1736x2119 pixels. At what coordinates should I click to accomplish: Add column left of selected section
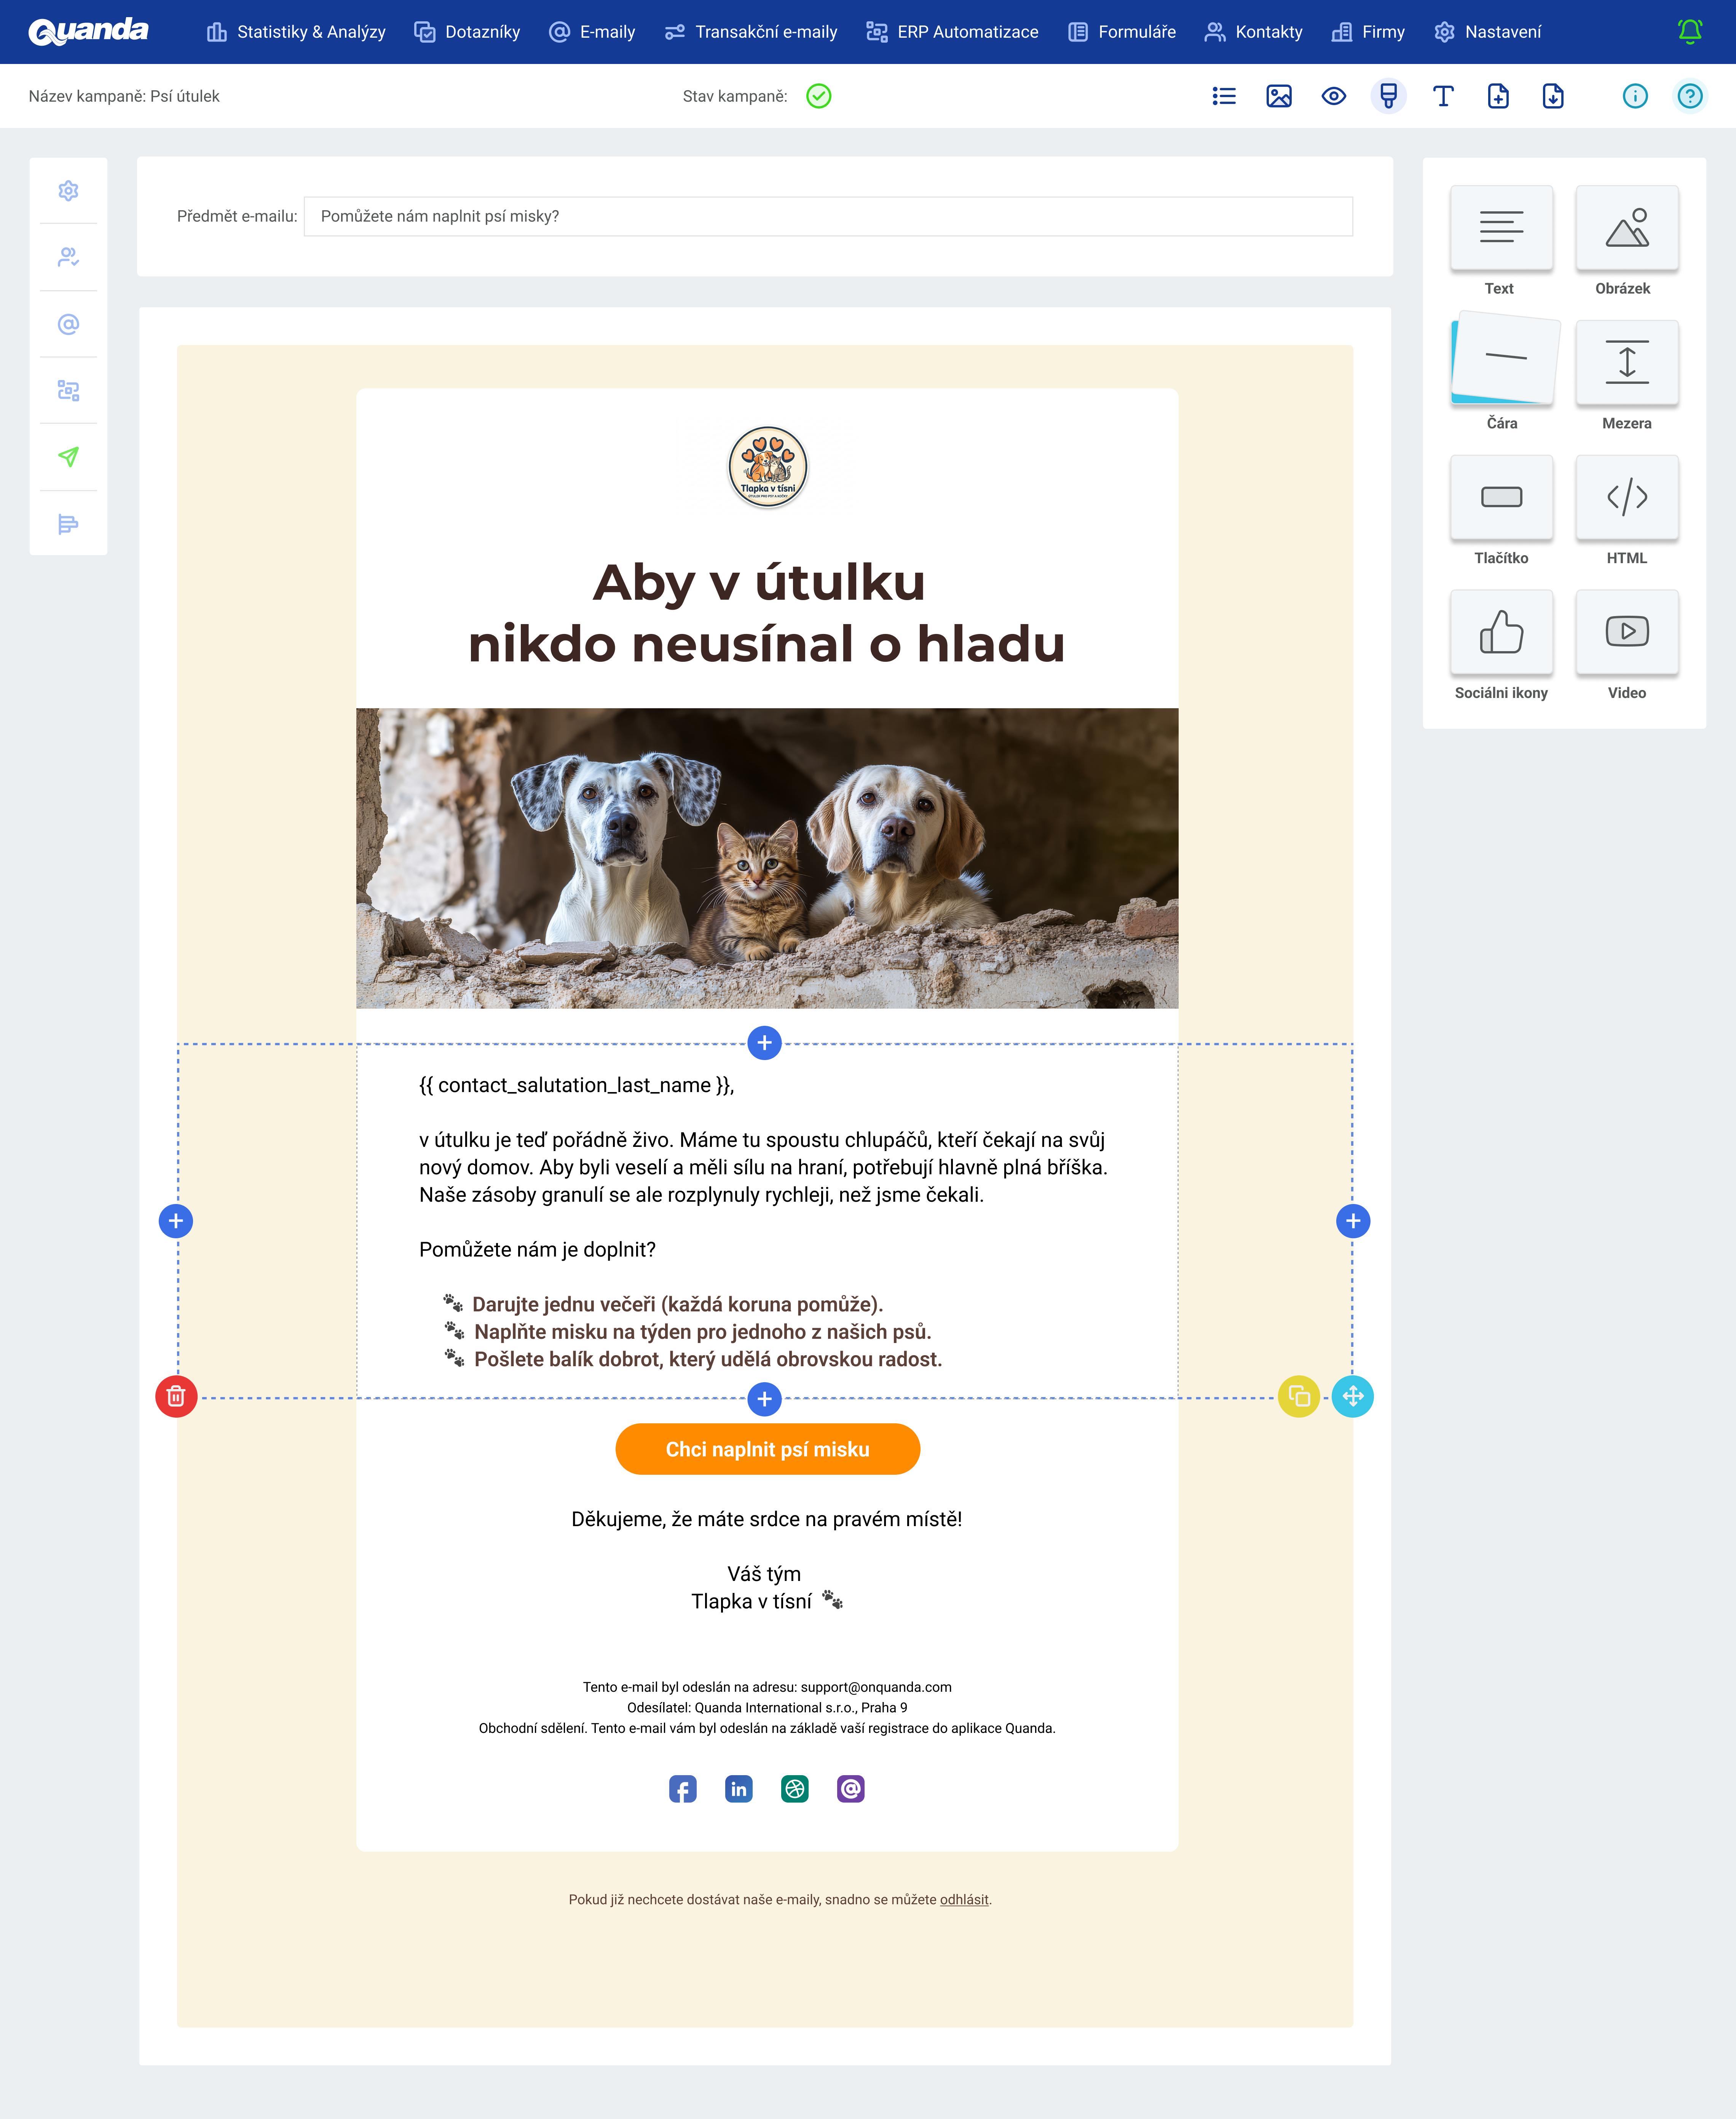click(176, 1221)
